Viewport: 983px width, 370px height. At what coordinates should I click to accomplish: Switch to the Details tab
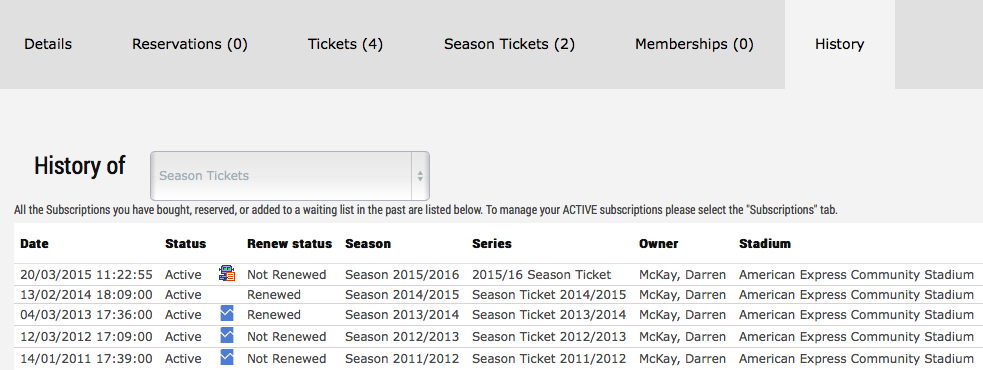pos(48,45)
